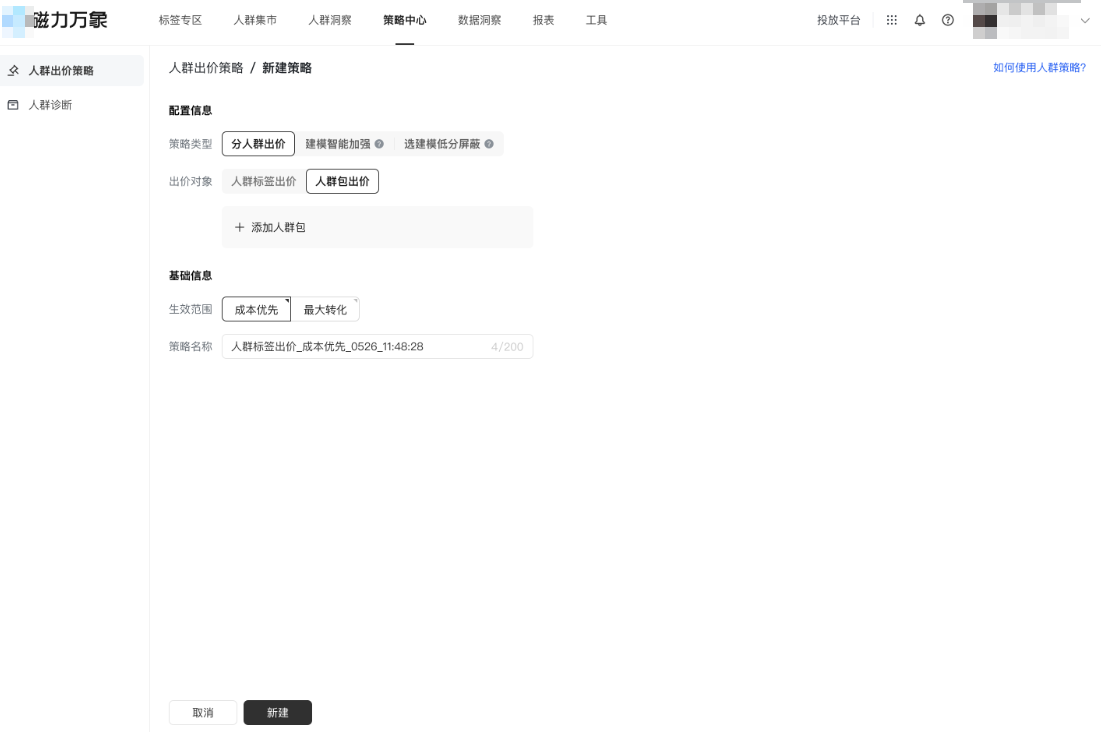
Task: Select 分人群出价 strategy type
Action: click(x=258, y=144)
